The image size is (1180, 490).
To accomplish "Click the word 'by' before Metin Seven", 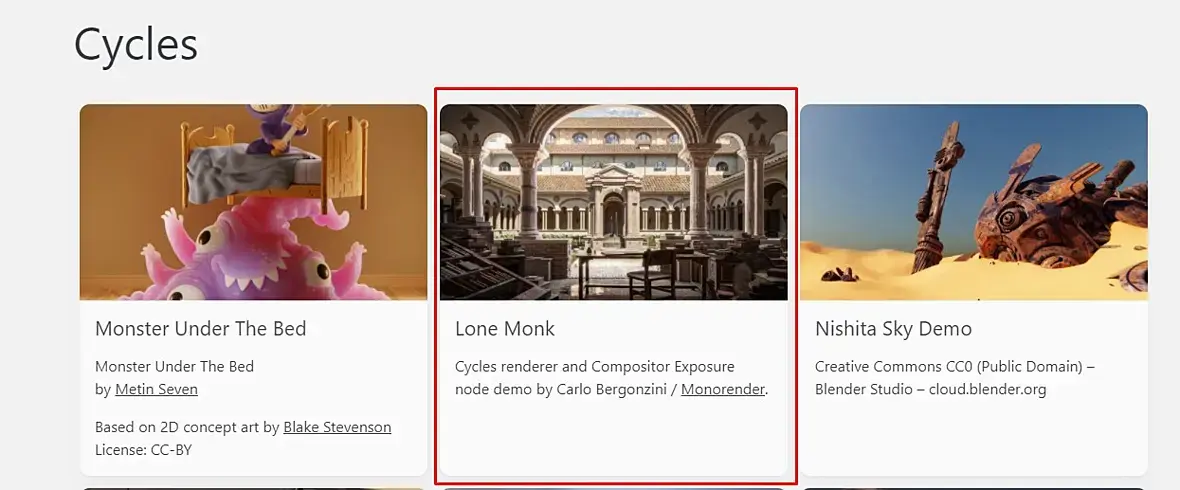I will (x=102, y=389).
